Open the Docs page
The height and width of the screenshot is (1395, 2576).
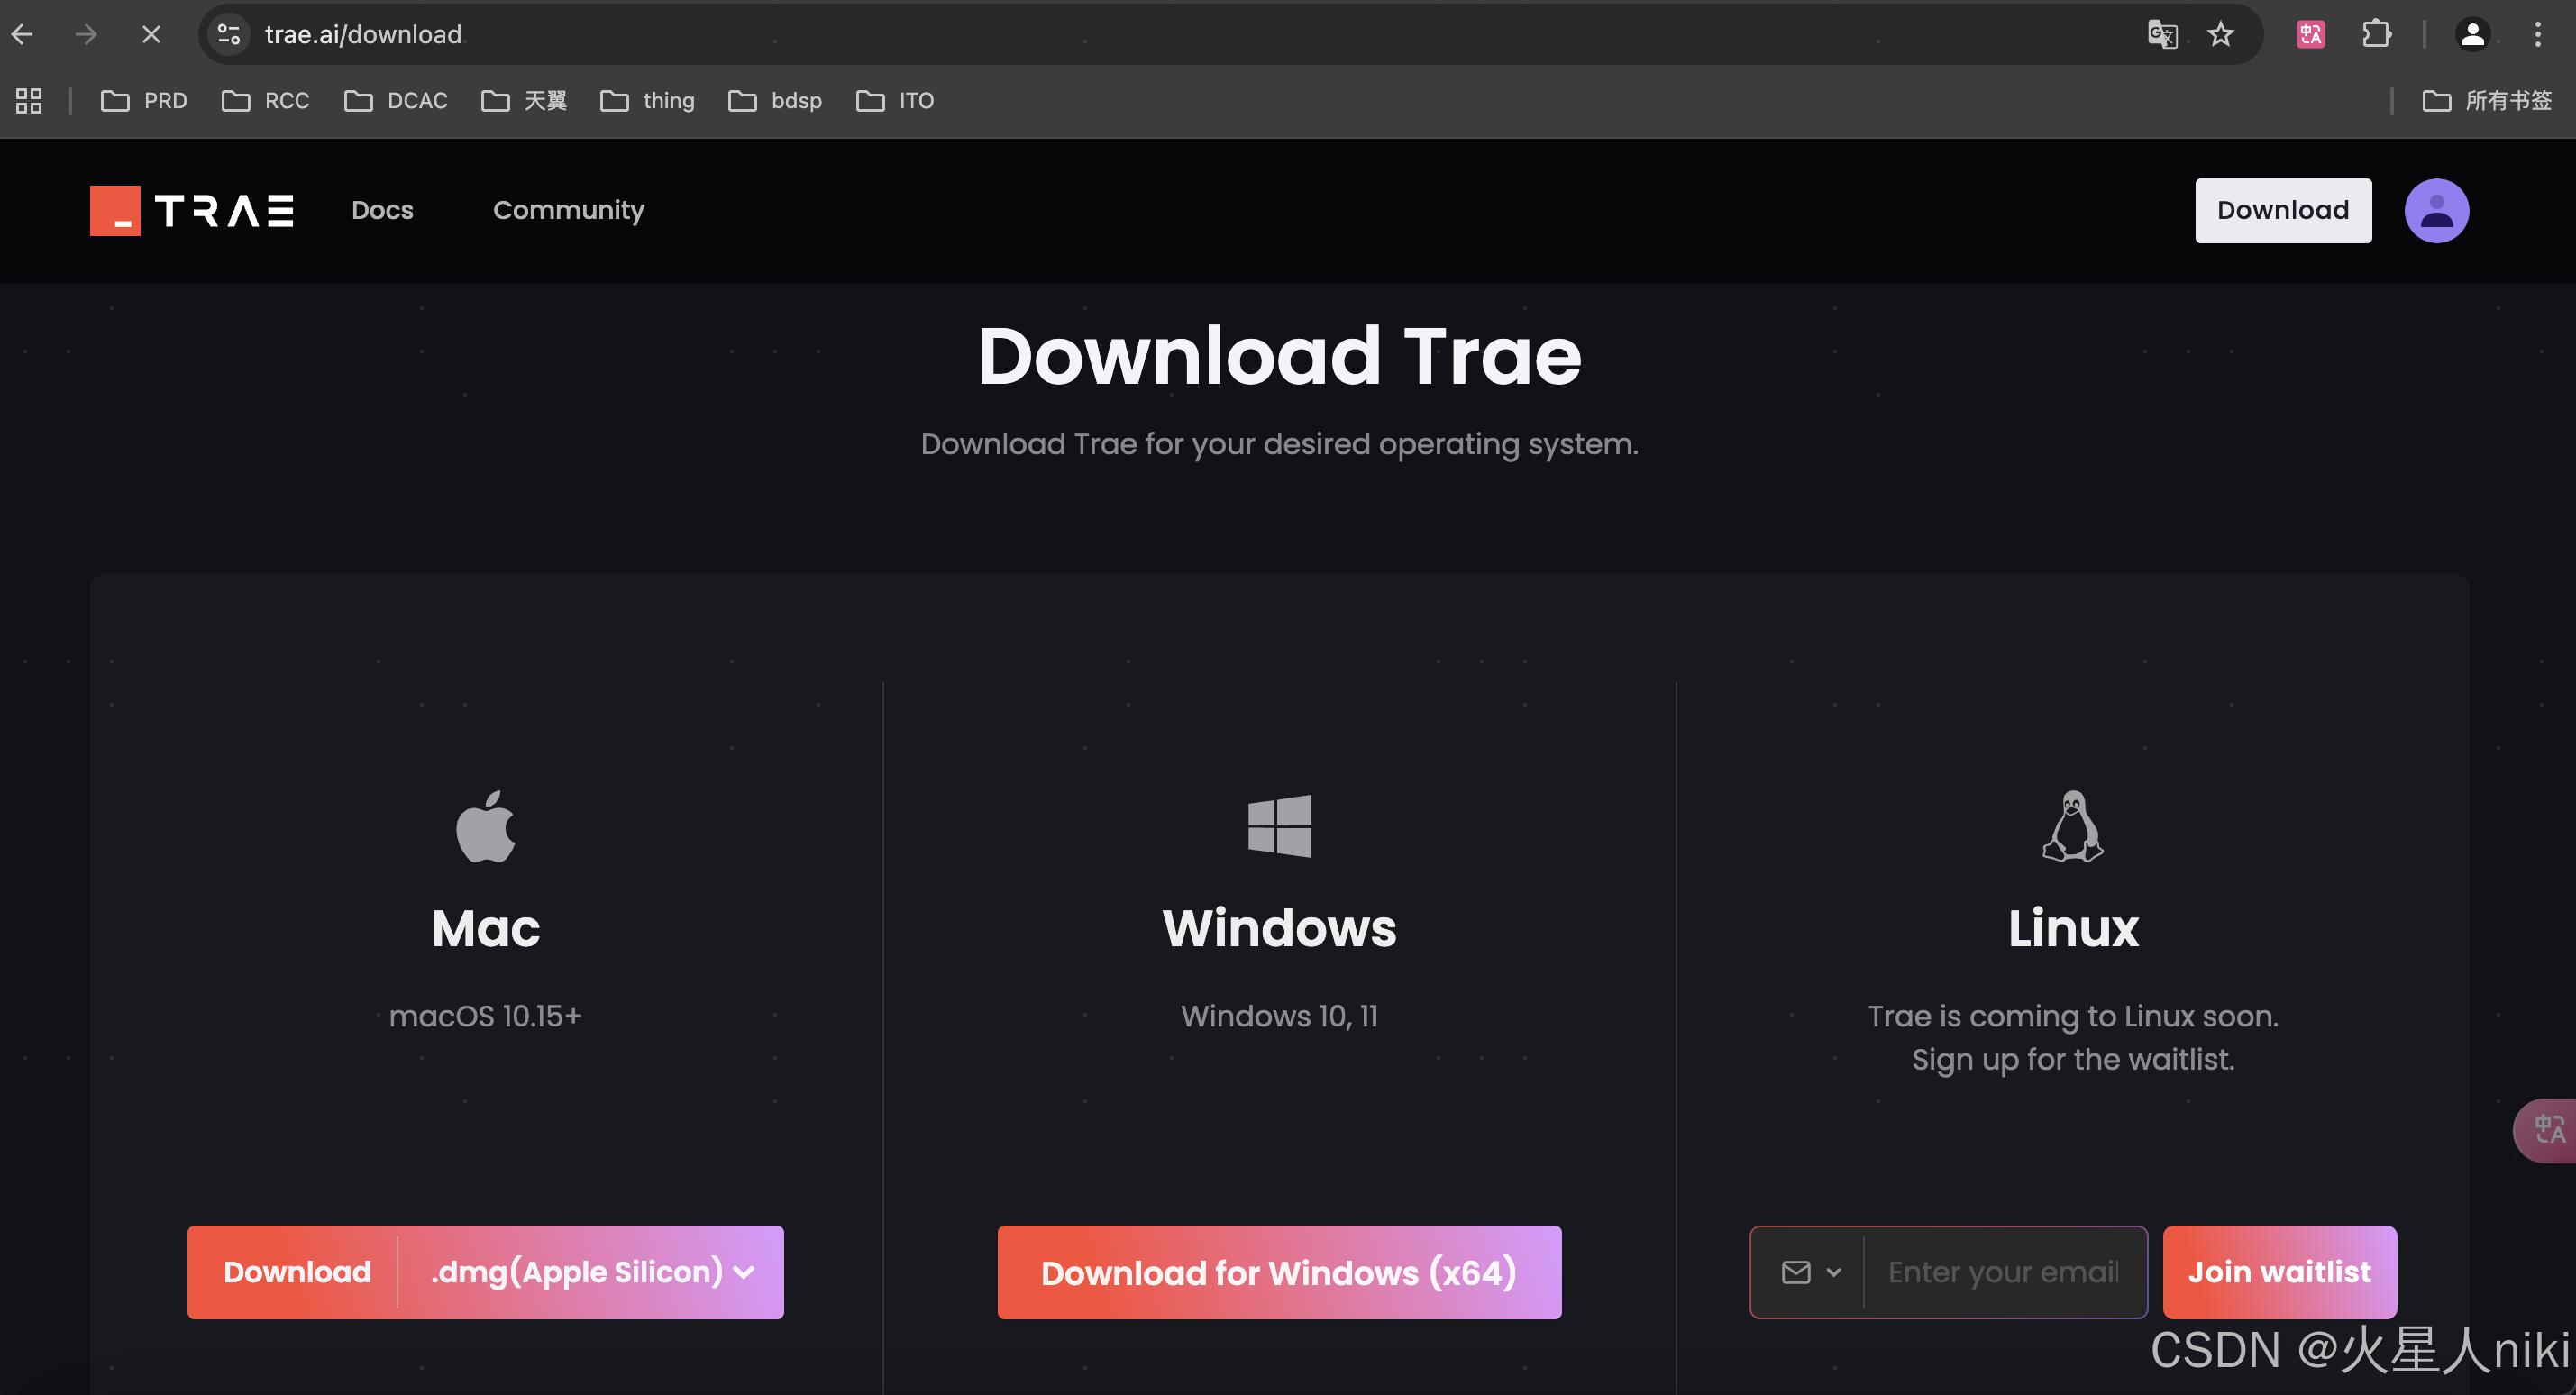[382, 210]
